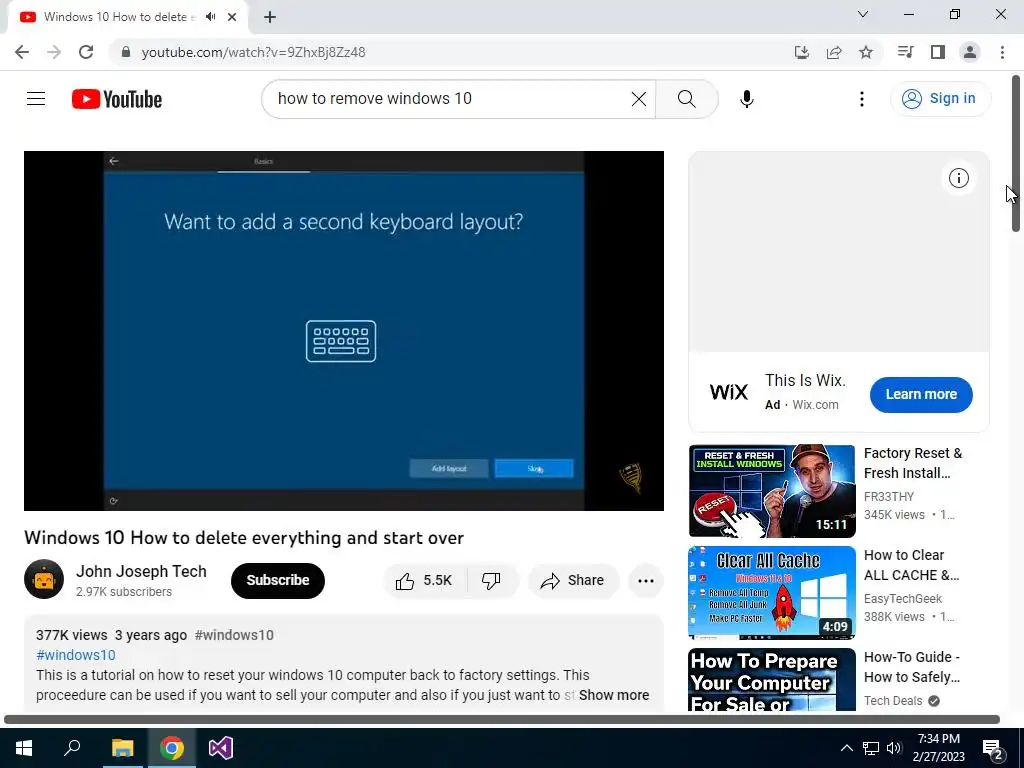Reload the page with refresh icon
This screenshot has width=1024, height=768.
[x=86, y=52]
